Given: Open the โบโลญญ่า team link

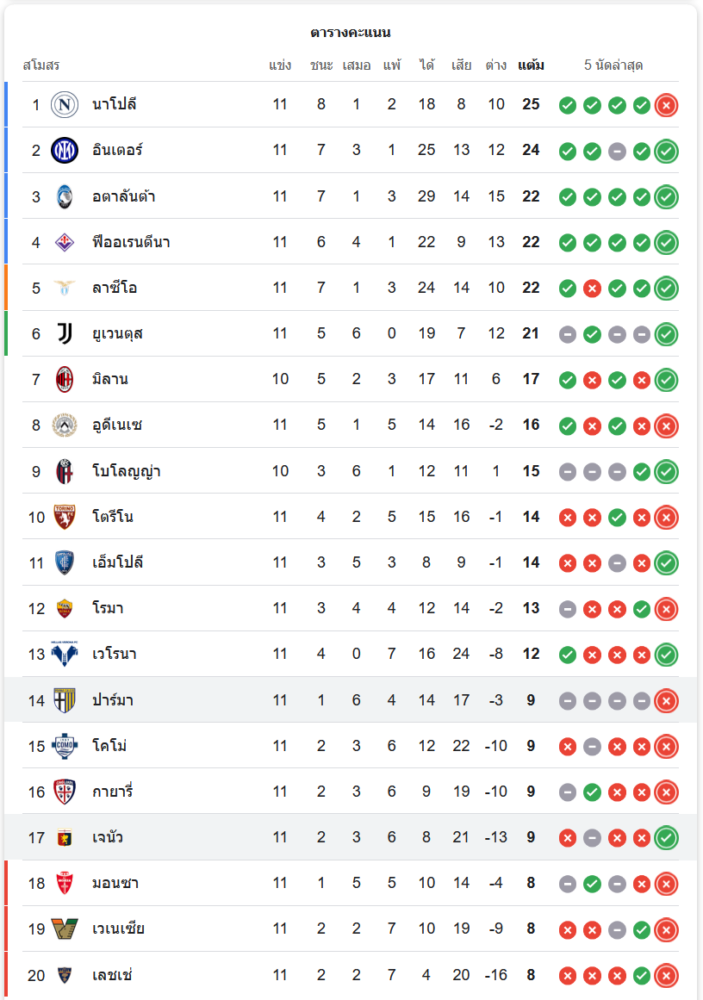Looking at the screenshot, I should point(126,471).
